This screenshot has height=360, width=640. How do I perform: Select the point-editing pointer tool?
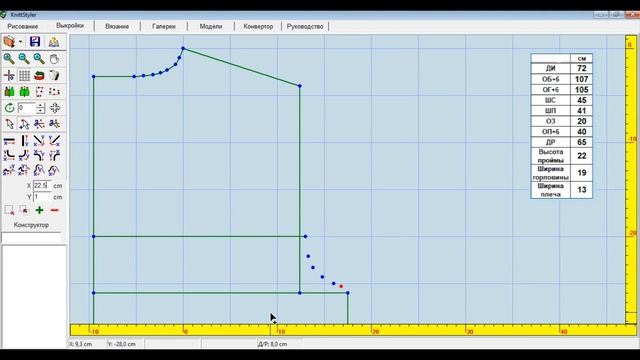click(24, 124)
